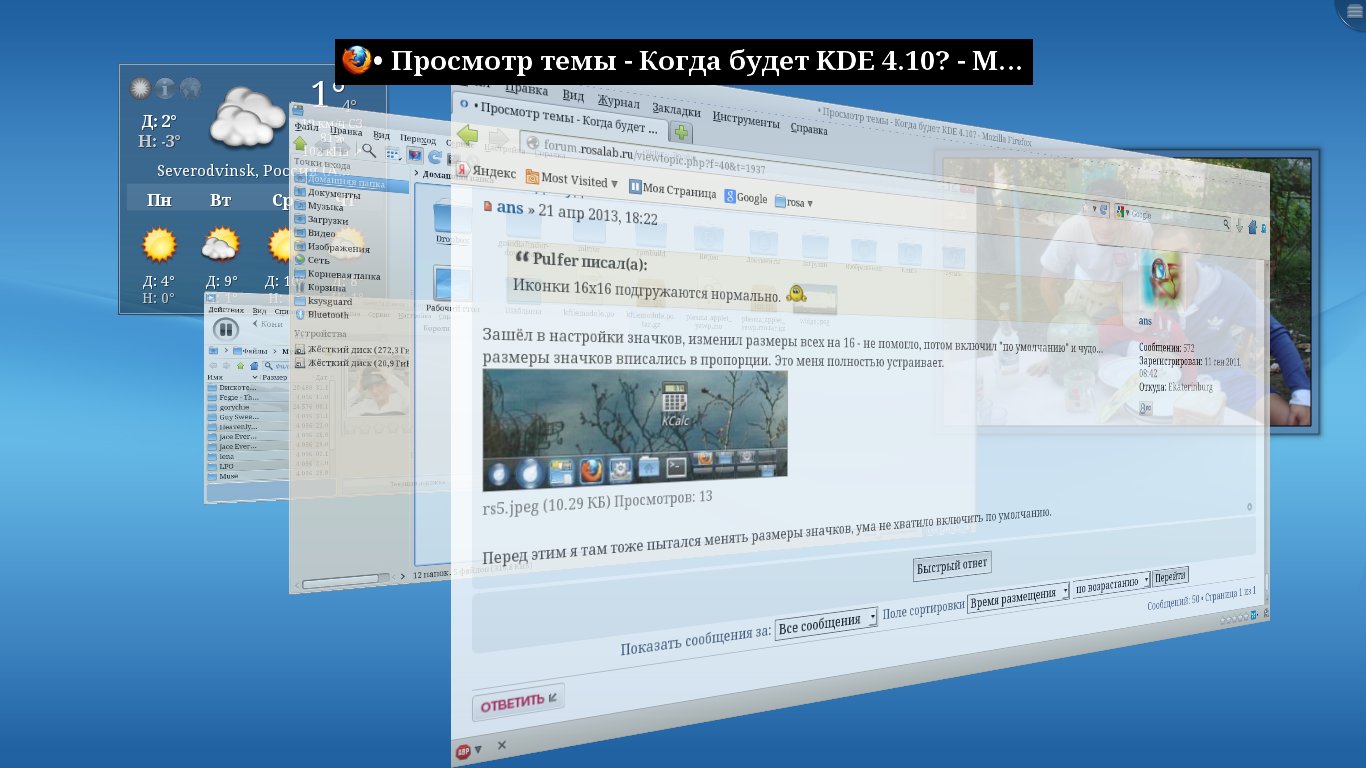
Task: Click the Перейти button
Action: pos(1170,577)
